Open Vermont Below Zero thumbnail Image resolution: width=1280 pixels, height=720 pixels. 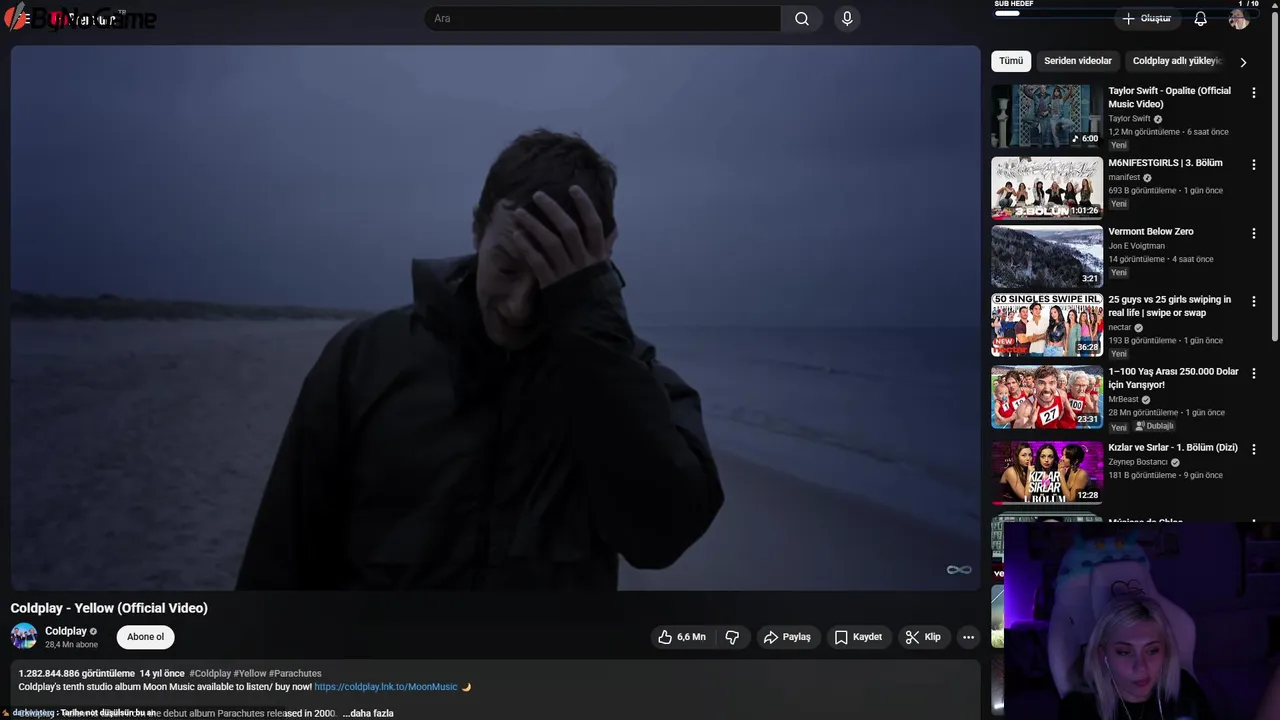pos(1047,256)
